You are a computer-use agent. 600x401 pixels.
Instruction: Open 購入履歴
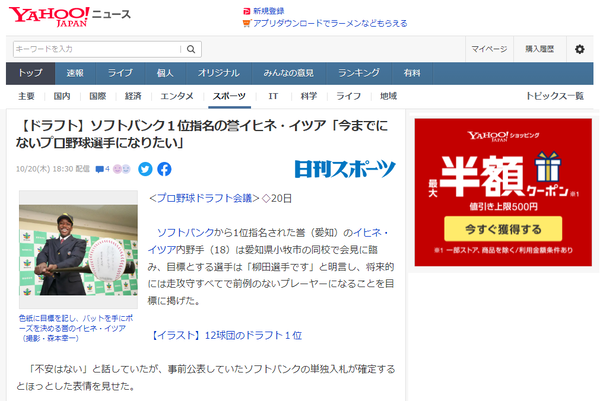pos(539,49)
